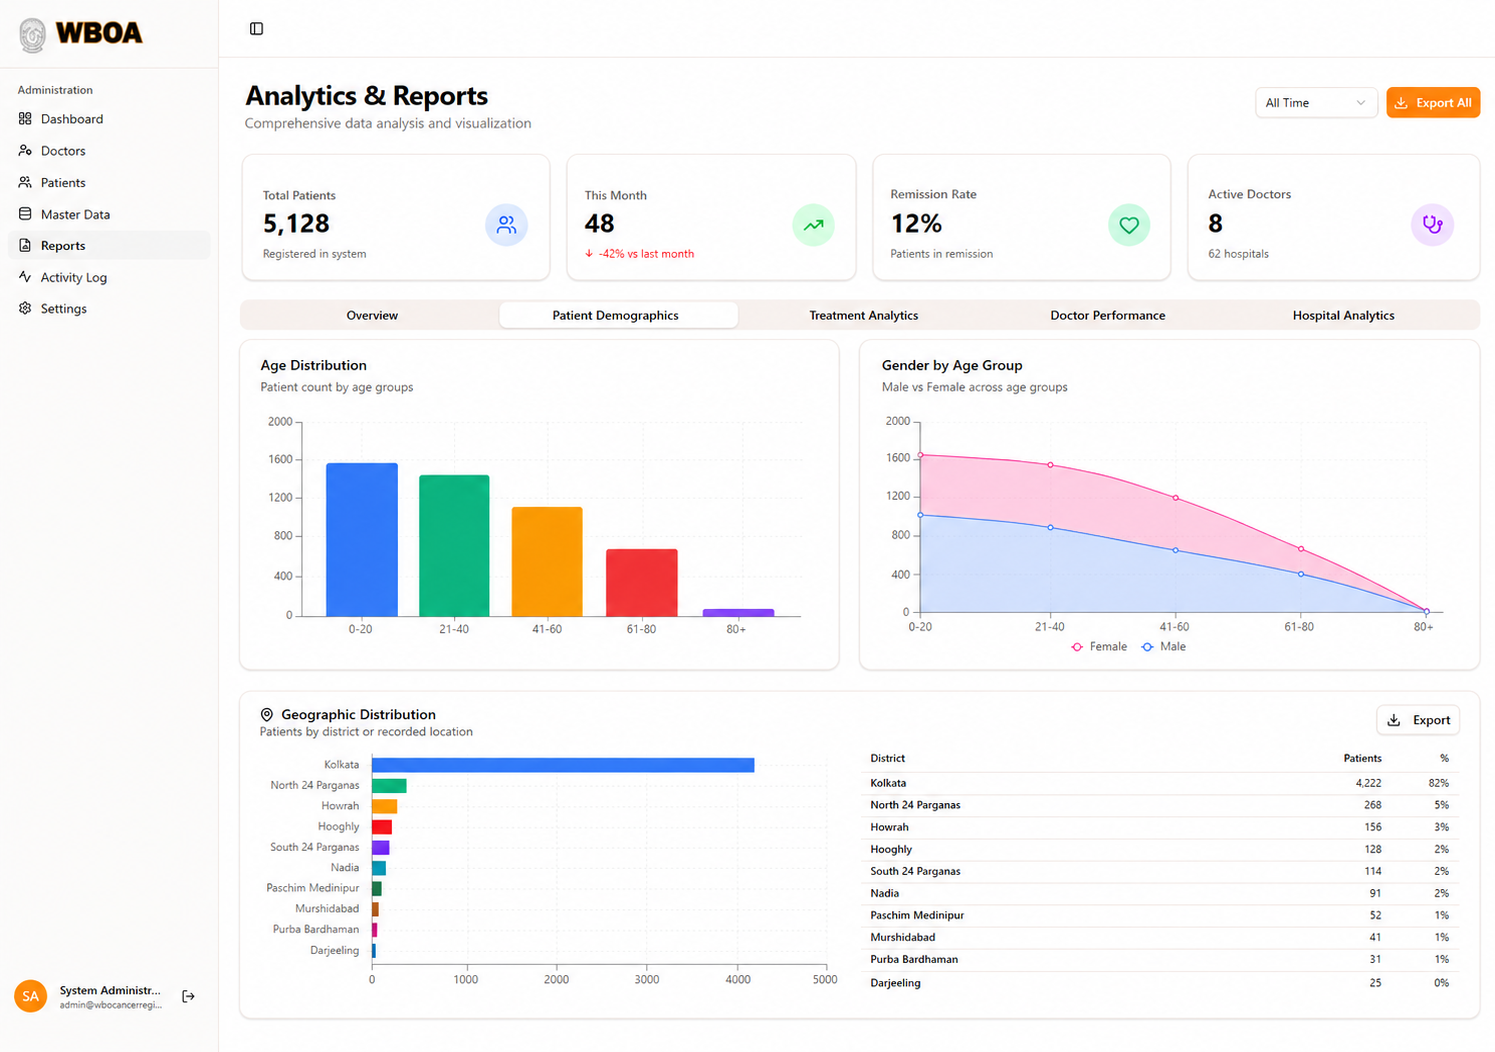Open Settings from sidebar
The image size is (1495, 1052).
coord(110,308)
